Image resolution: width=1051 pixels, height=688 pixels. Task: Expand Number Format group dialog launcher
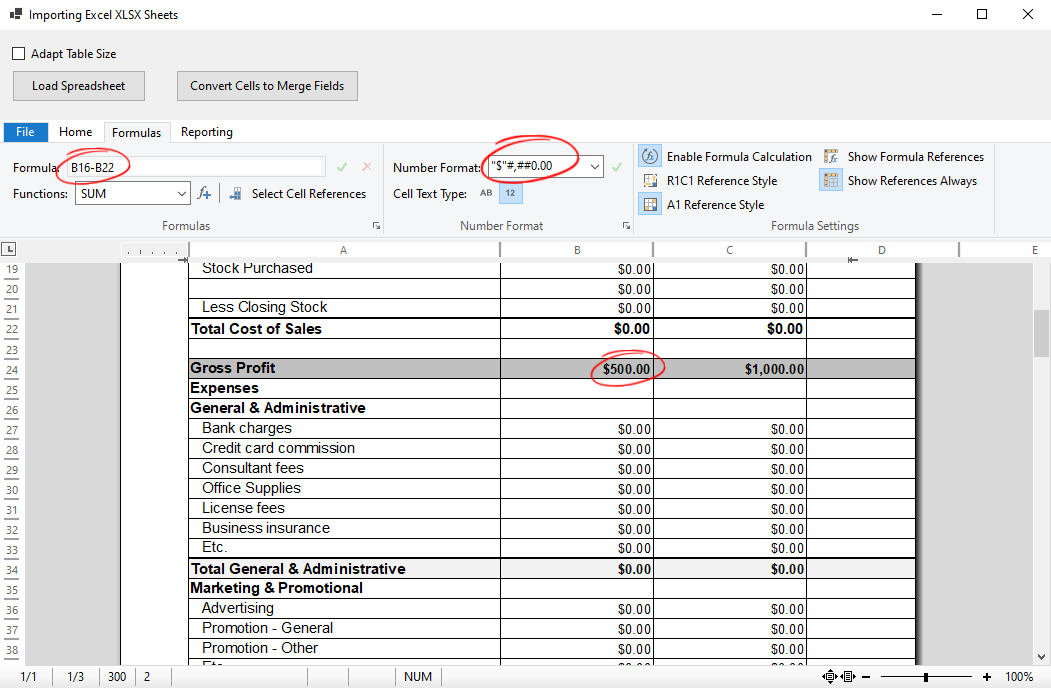(626, 226)
